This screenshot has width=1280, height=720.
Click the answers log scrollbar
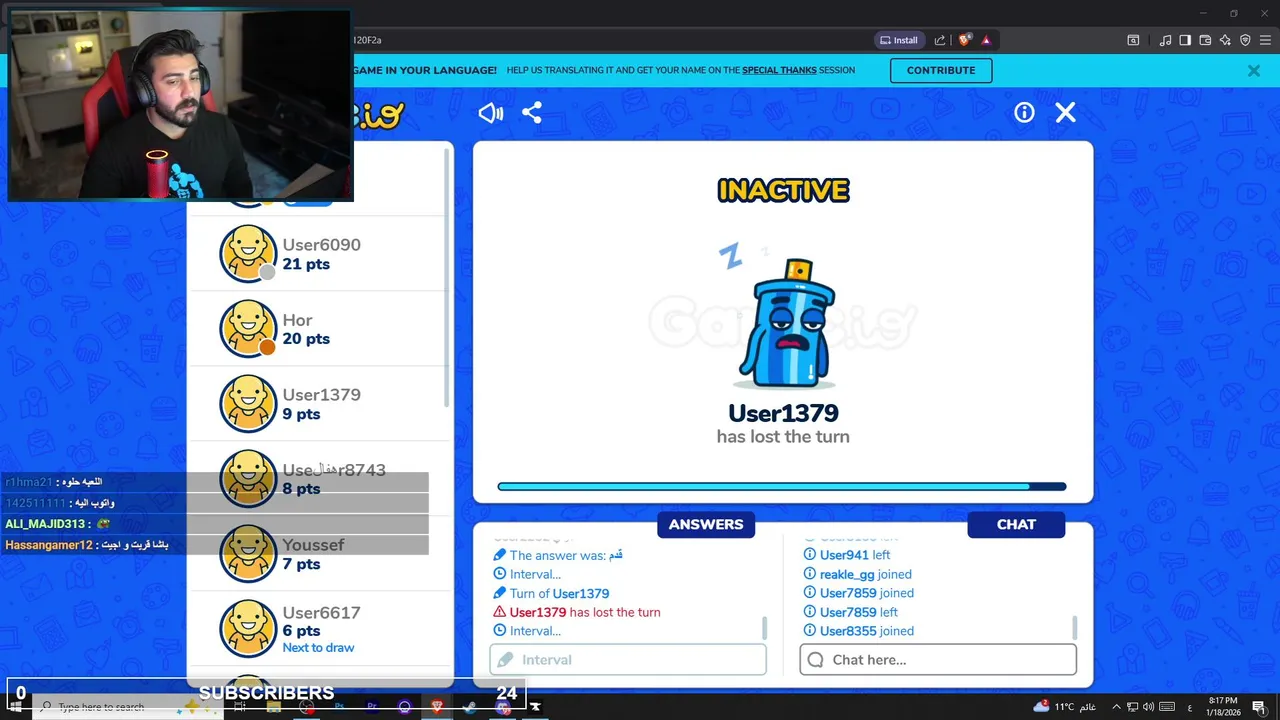coord(765,628)
